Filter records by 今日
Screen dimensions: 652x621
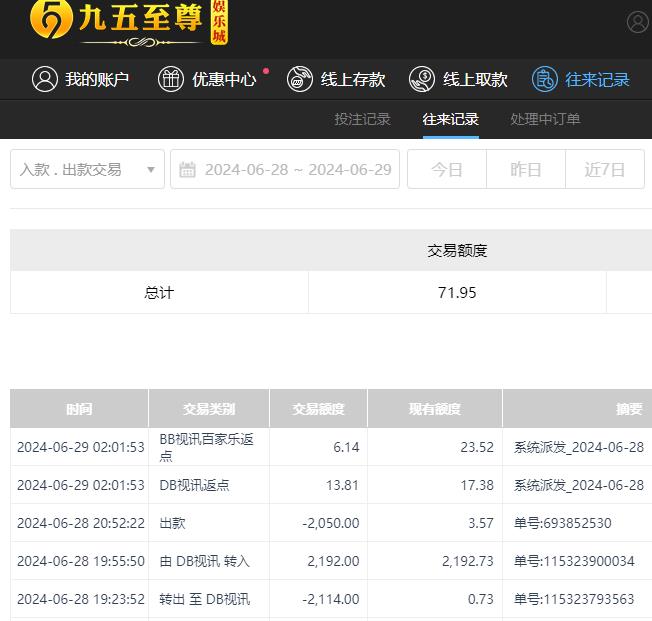coord(446,170)
